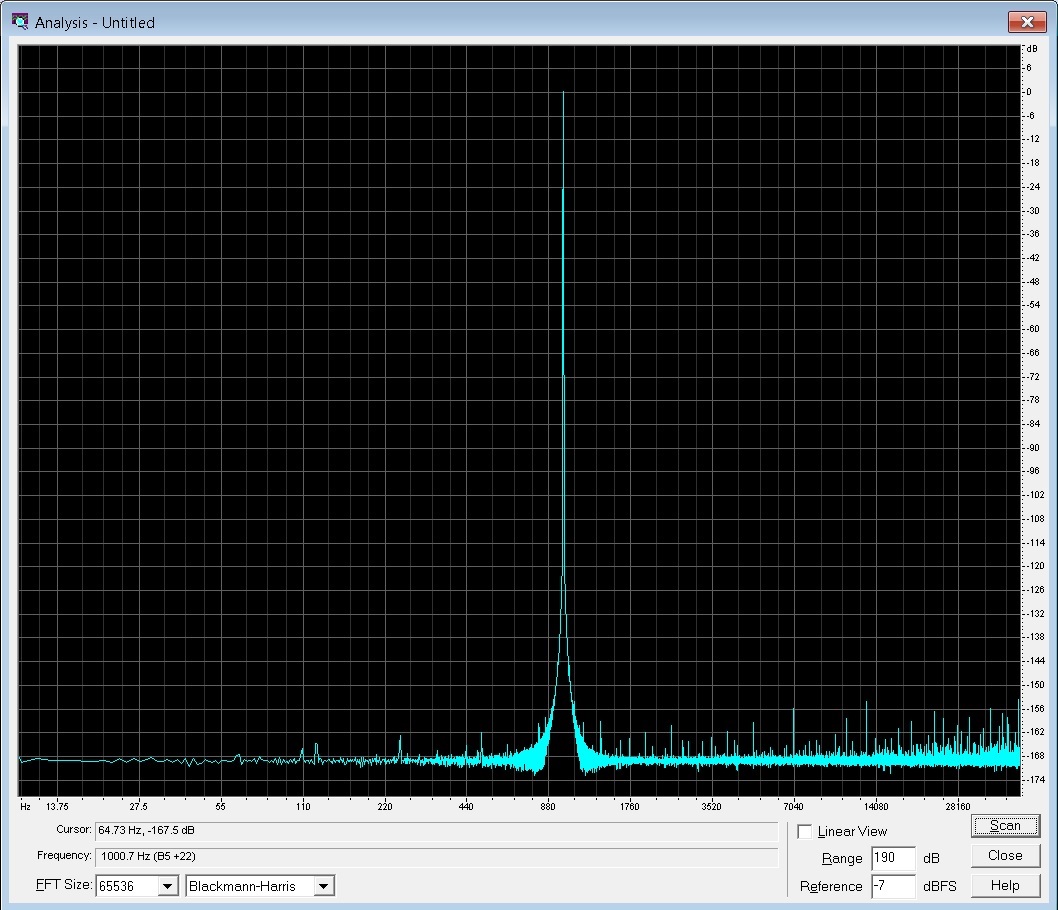Click the Scan button

click(1005, 826)
